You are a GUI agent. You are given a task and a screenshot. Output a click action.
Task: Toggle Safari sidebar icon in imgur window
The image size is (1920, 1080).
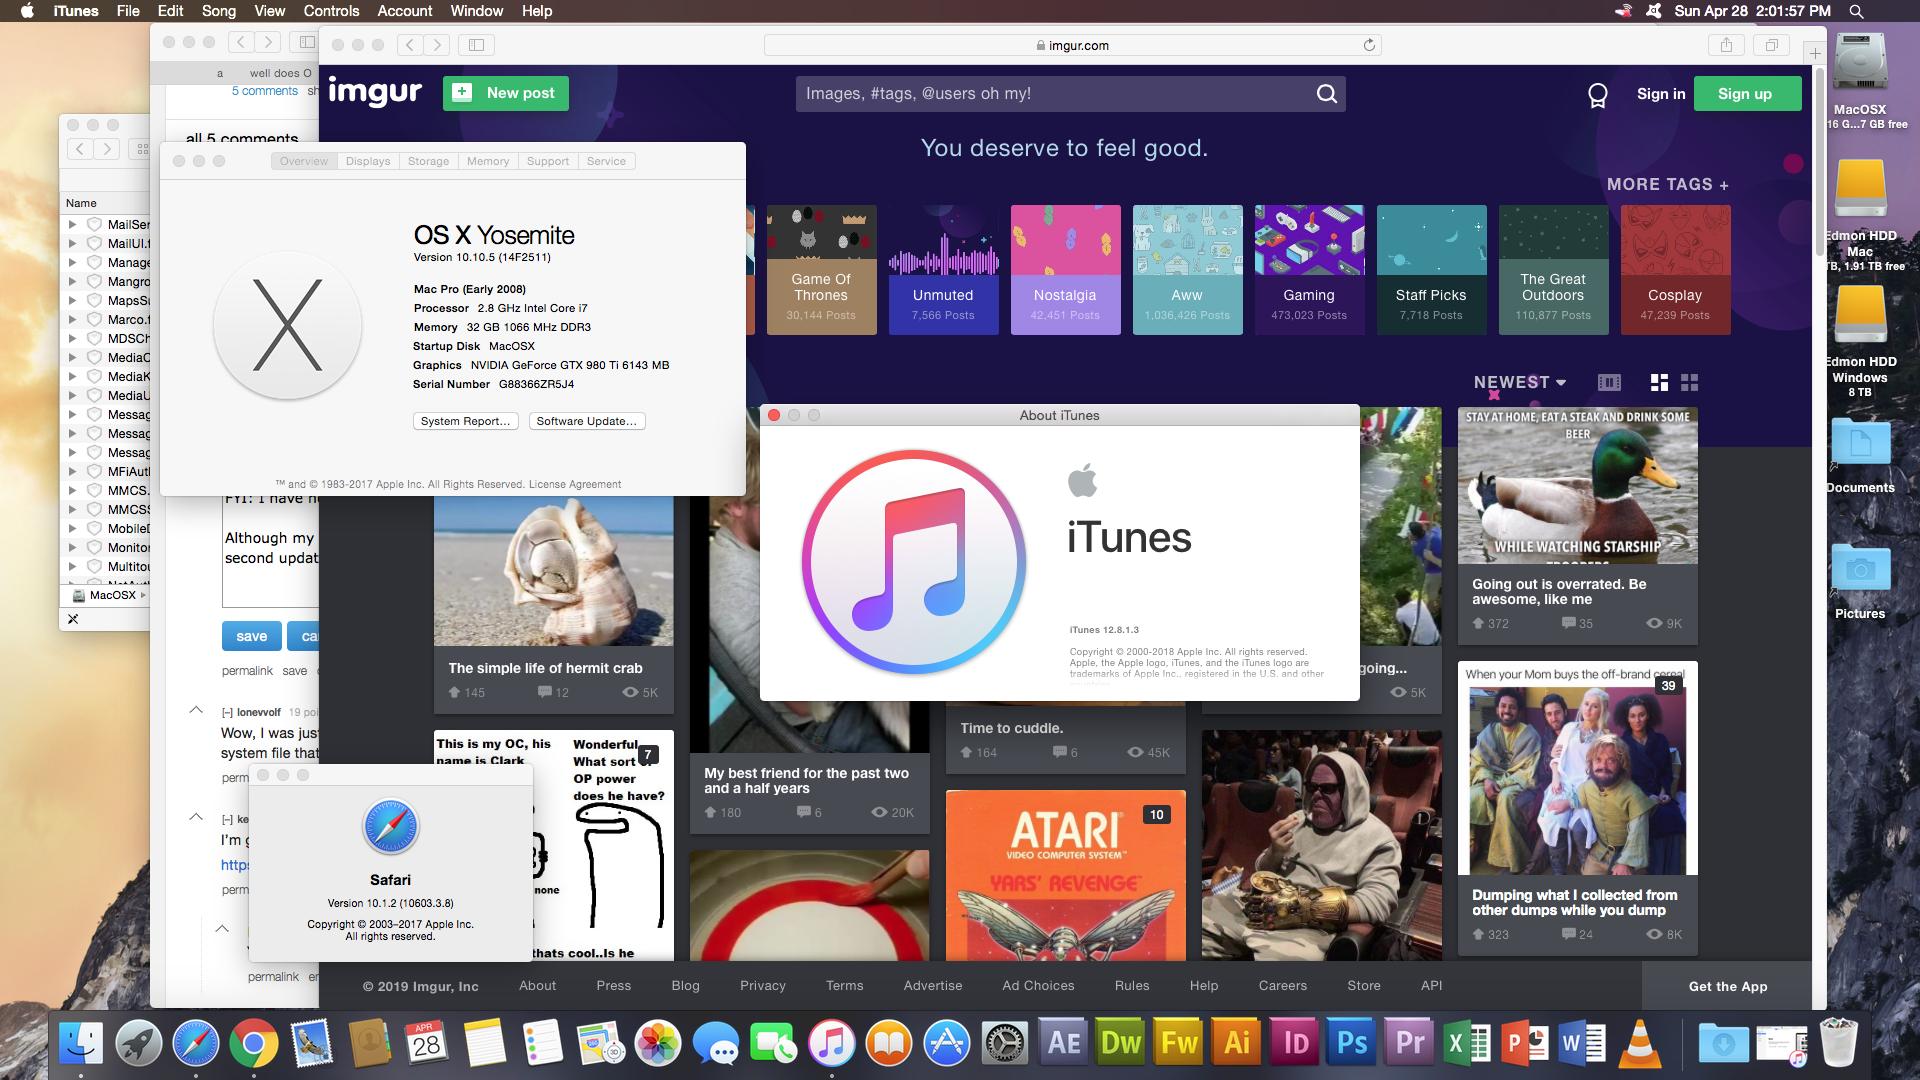pos(477,45)
